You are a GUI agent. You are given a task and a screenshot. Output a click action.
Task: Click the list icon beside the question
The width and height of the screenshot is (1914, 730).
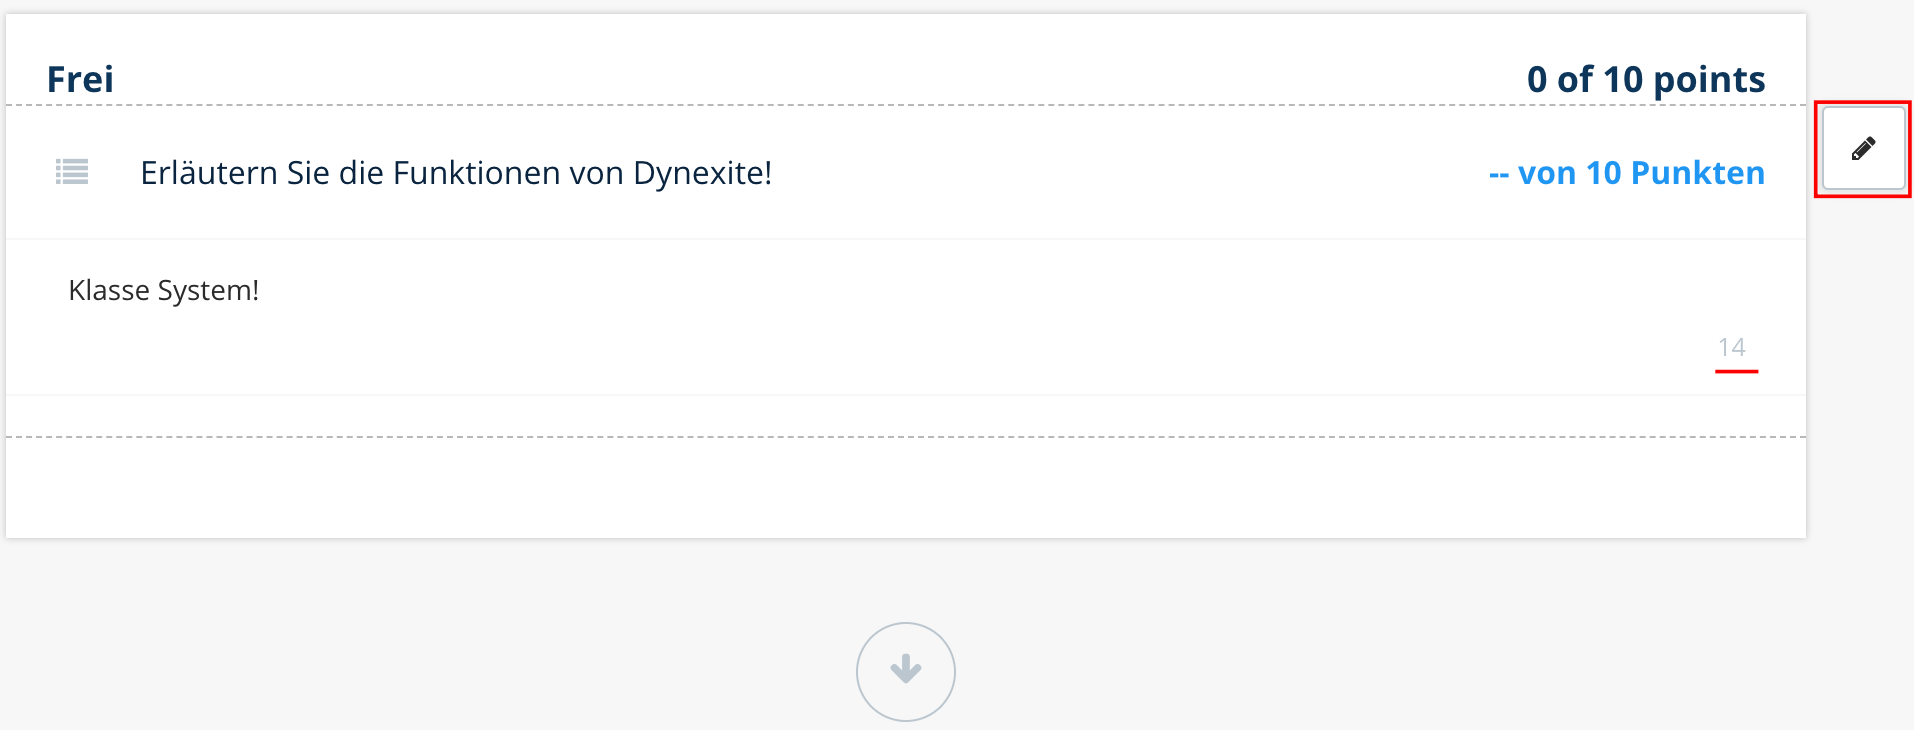pos(72,172)
